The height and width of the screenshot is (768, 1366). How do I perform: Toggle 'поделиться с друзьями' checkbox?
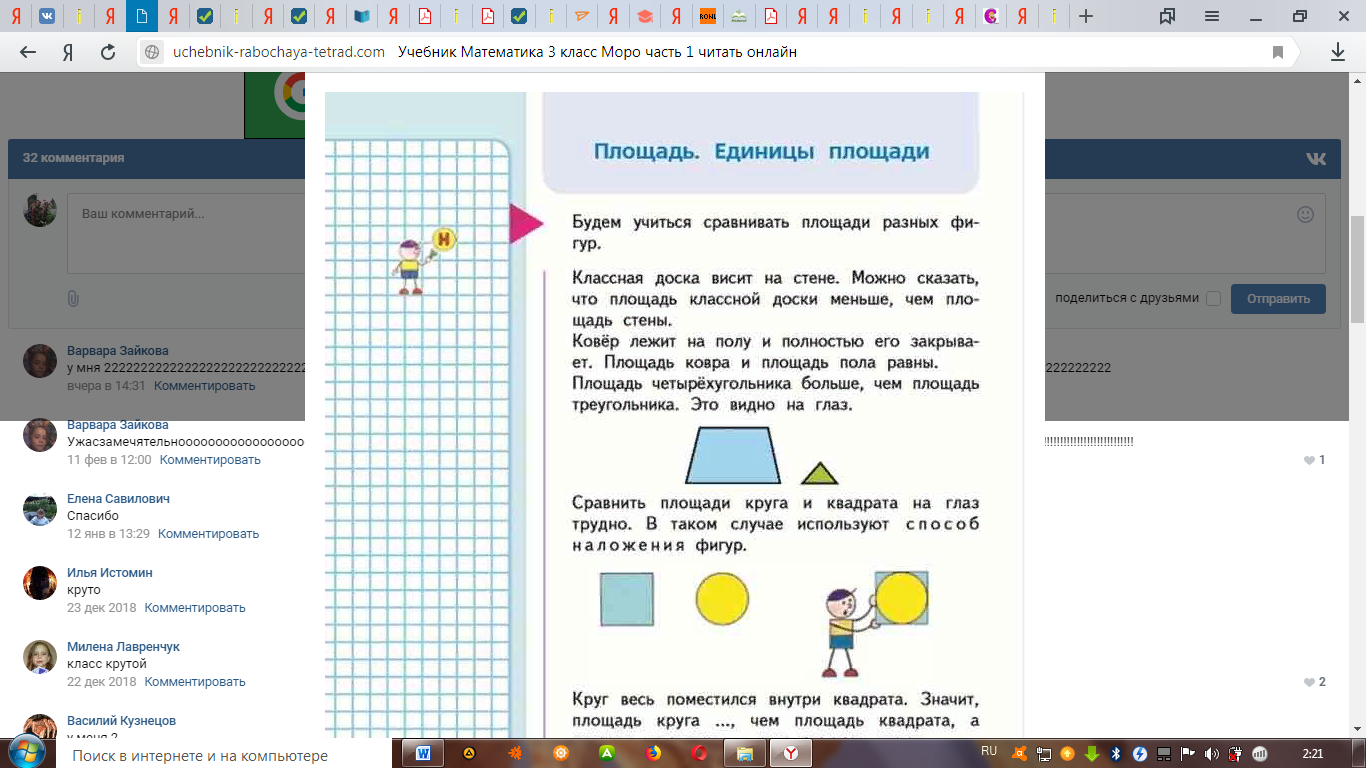pyautogui.click(x=1213, y=298)
